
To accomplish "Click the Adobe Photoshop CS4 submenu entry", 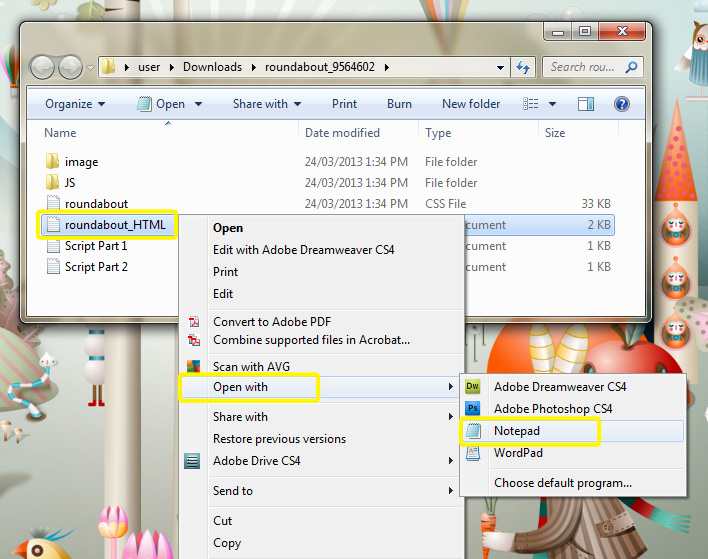I will pos(552,409).
